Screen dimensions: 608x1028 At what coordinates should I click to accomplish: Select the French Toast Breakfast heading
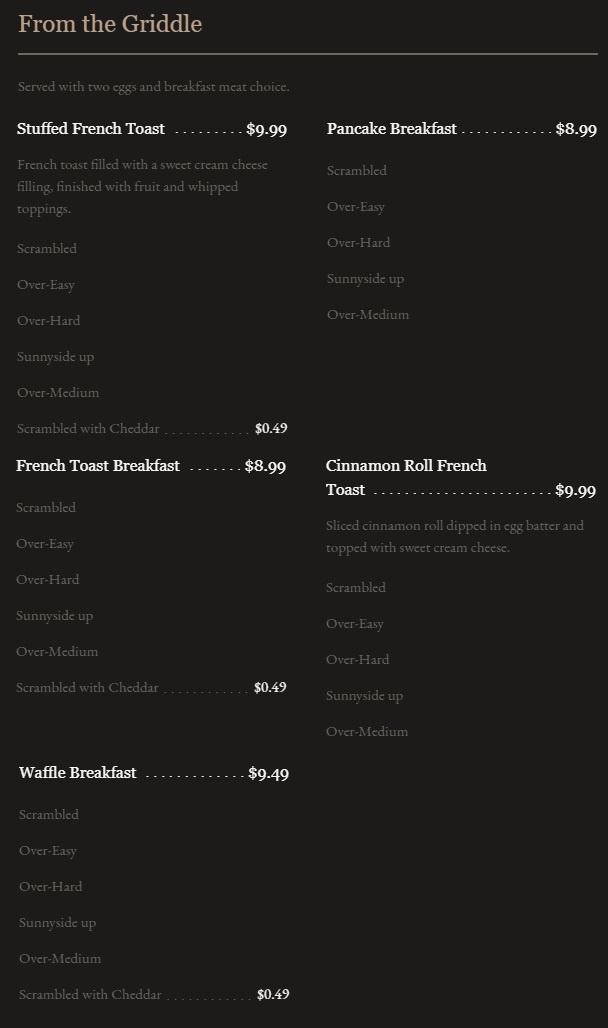pyautogui.click(x=98, y=466)
